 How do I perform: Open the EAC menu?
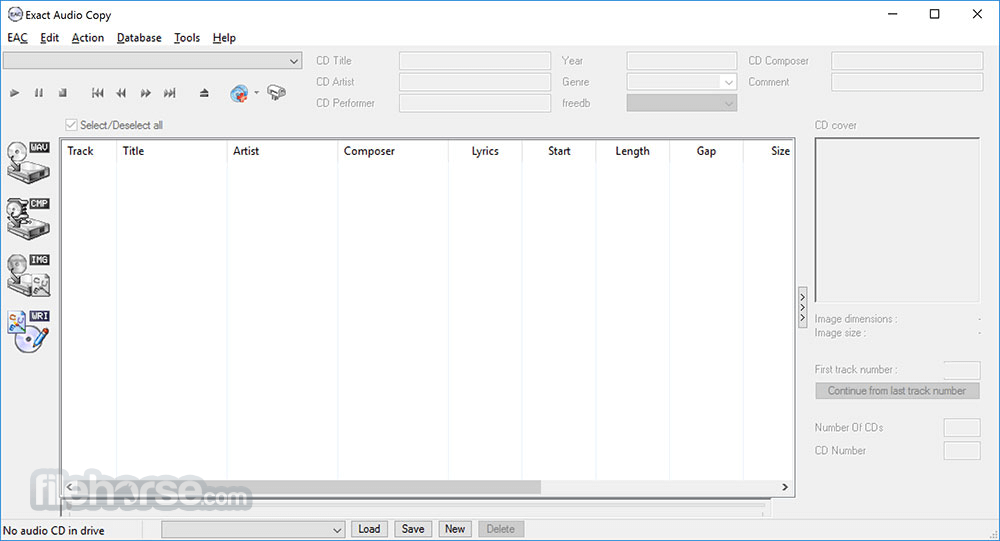pyautogui.click(x=17, y=38)
